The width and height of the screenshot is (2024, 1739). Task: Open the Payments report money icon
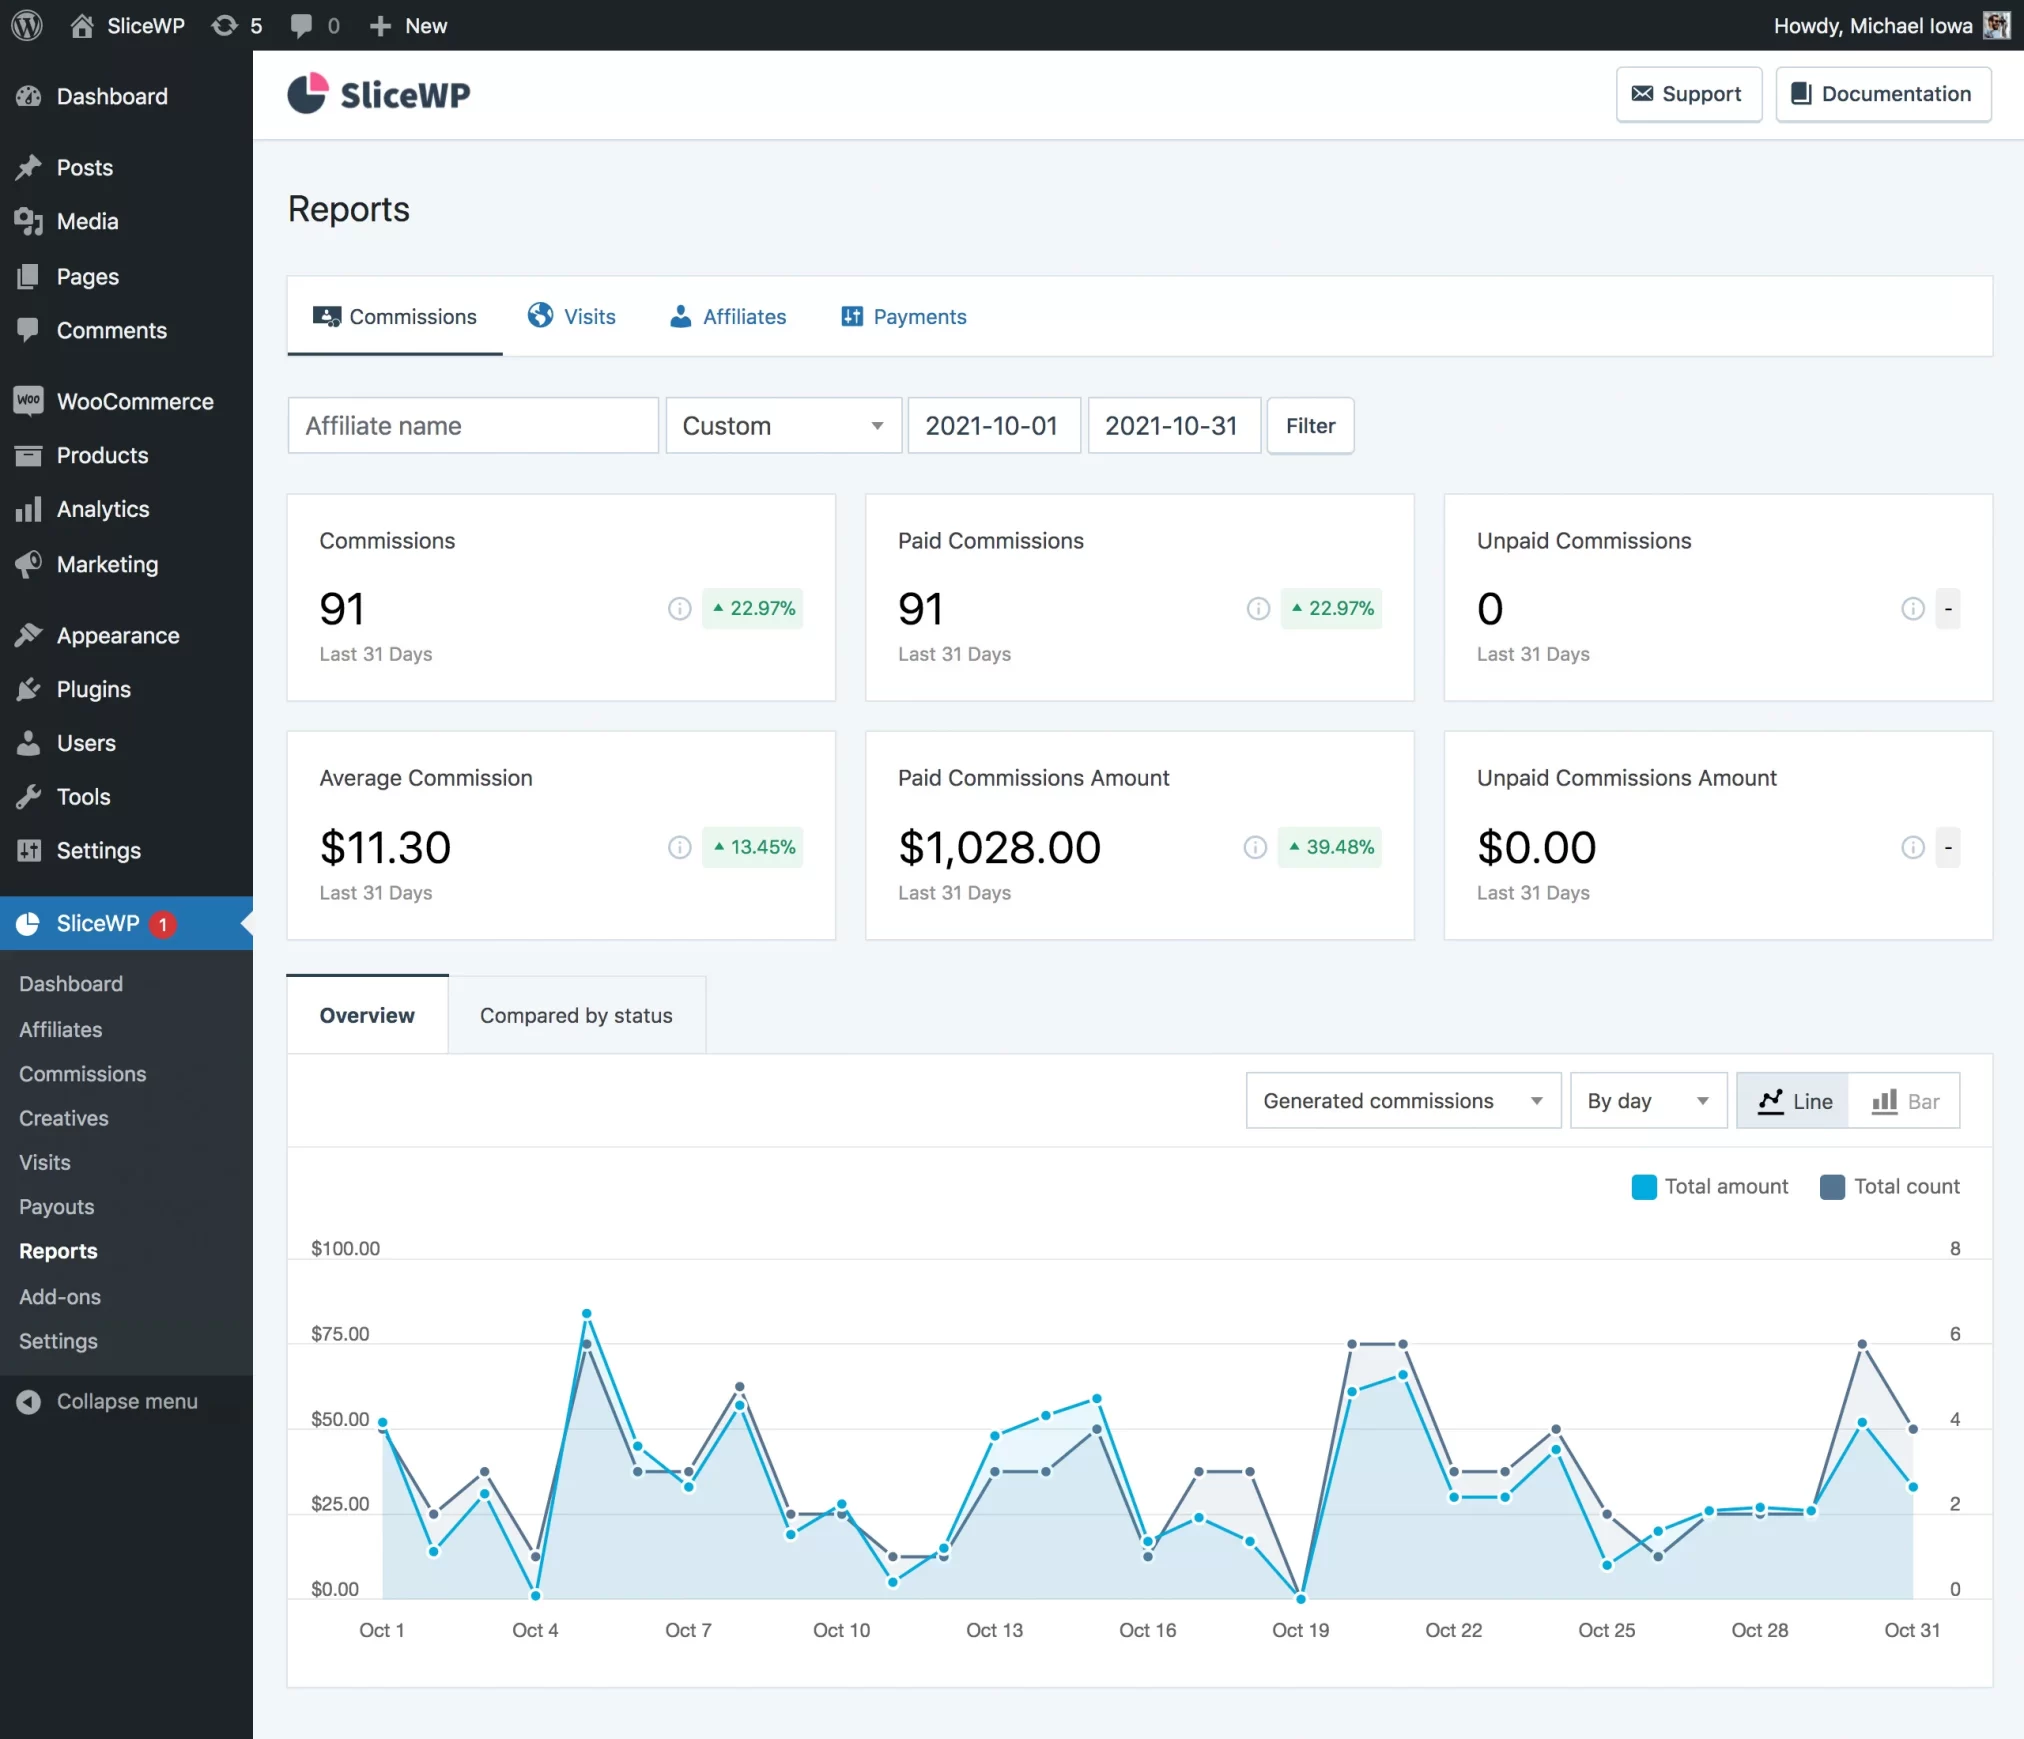(x=851, y=315)
